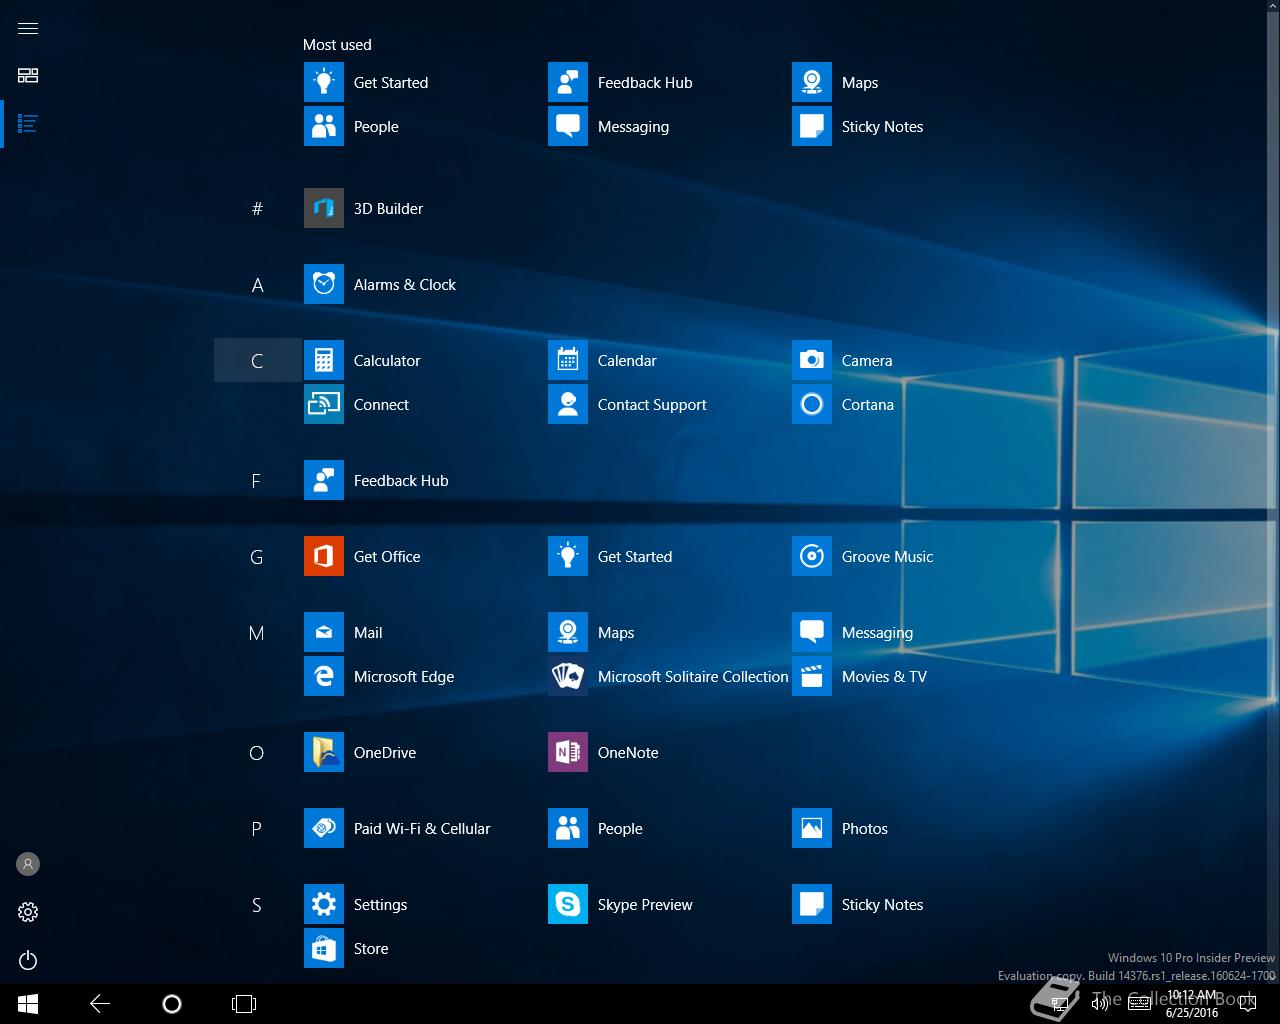The width and height of the screenshot is (1280, 1024).
Task: Click the G section letter header
Action: (257, 557)
